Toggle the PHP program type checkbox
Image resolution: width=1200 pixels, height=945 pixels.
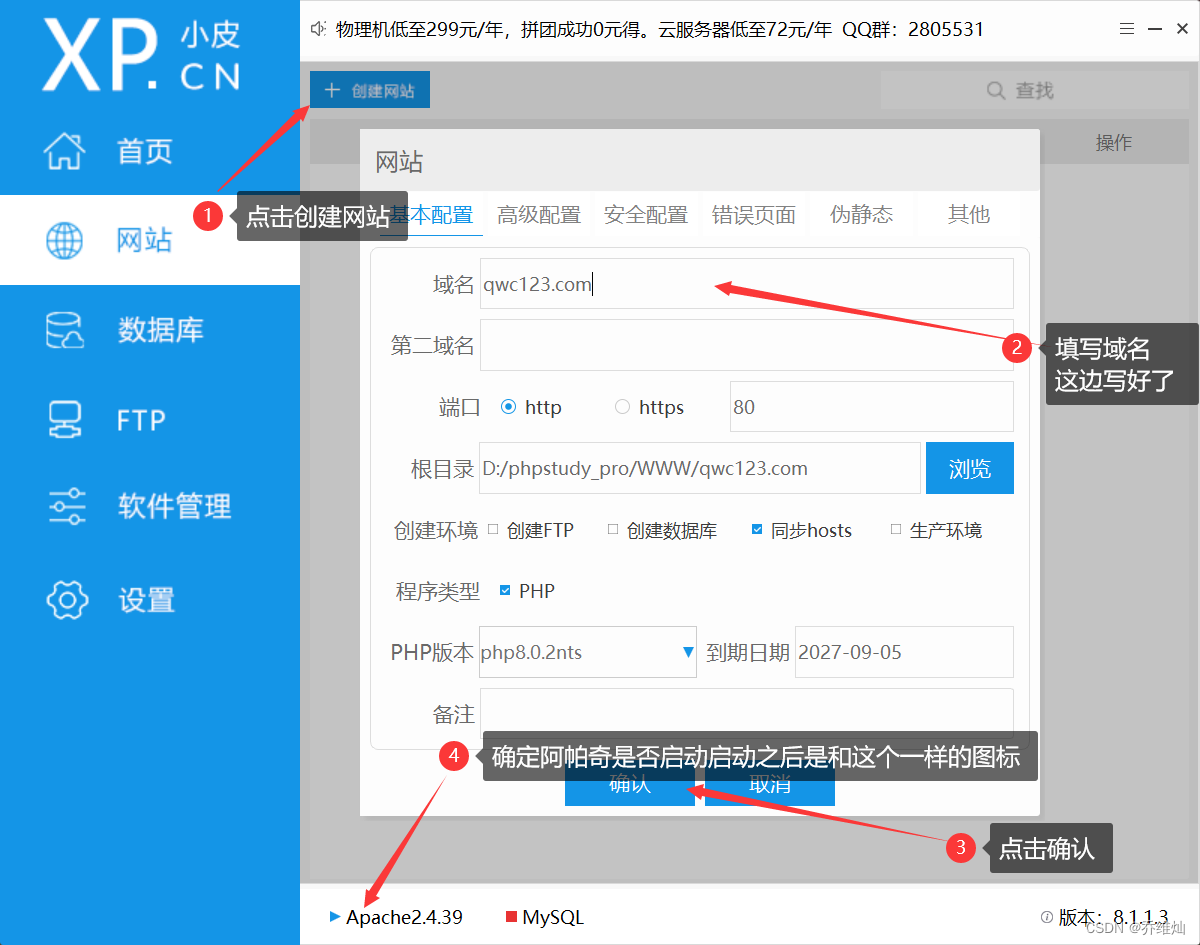[505, 590]
